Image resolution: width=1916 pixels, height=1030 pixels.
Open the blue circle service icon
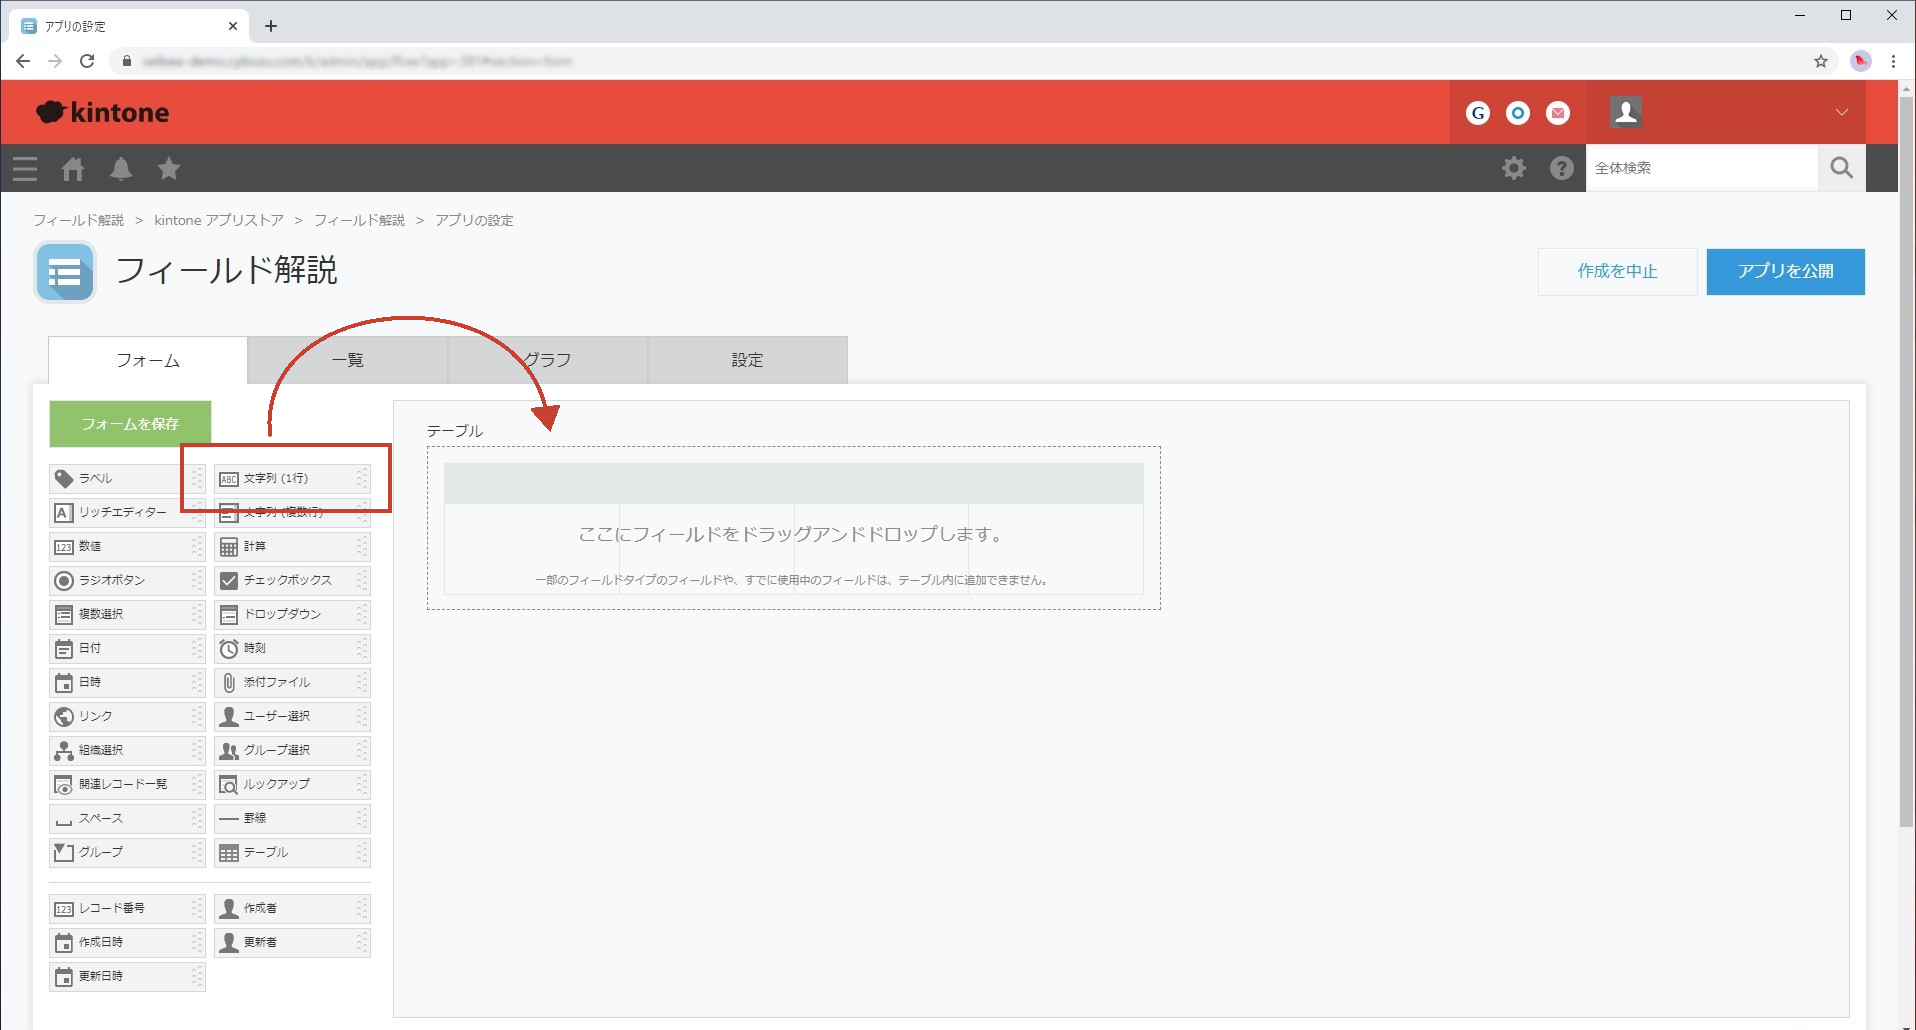[1518, 113]
